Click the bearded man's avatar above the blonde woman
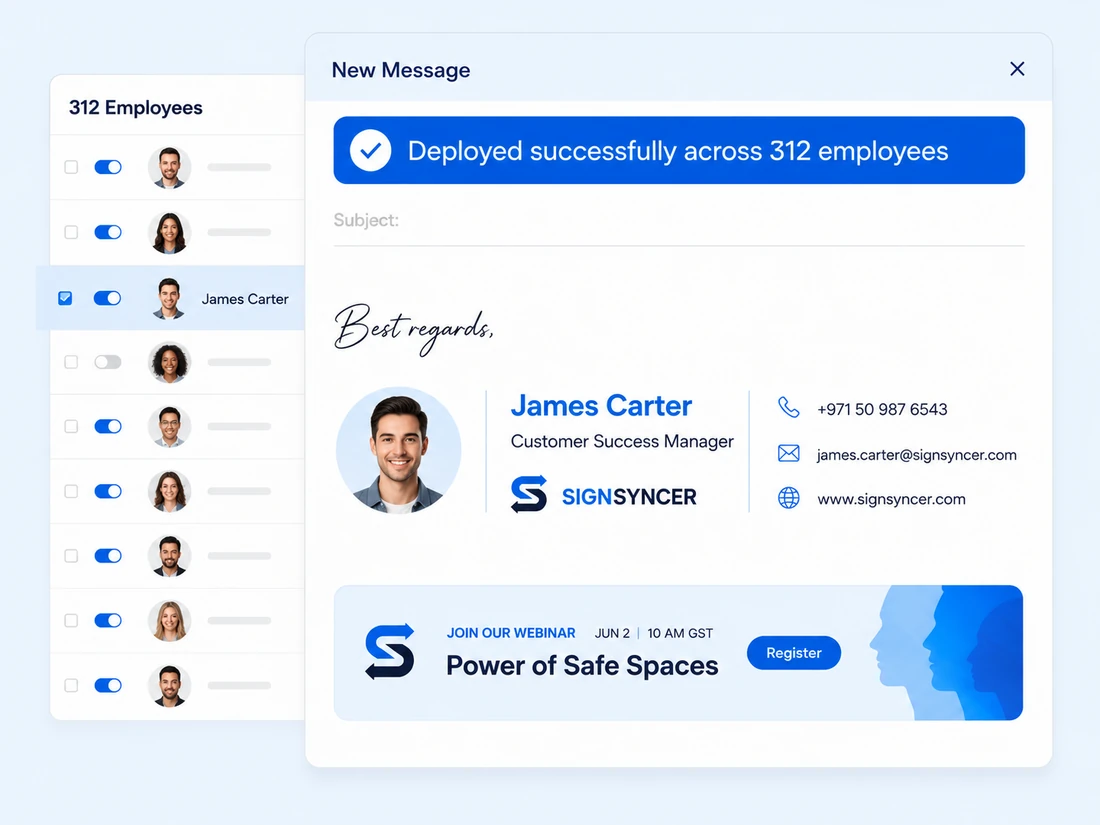 click(169, 556)
